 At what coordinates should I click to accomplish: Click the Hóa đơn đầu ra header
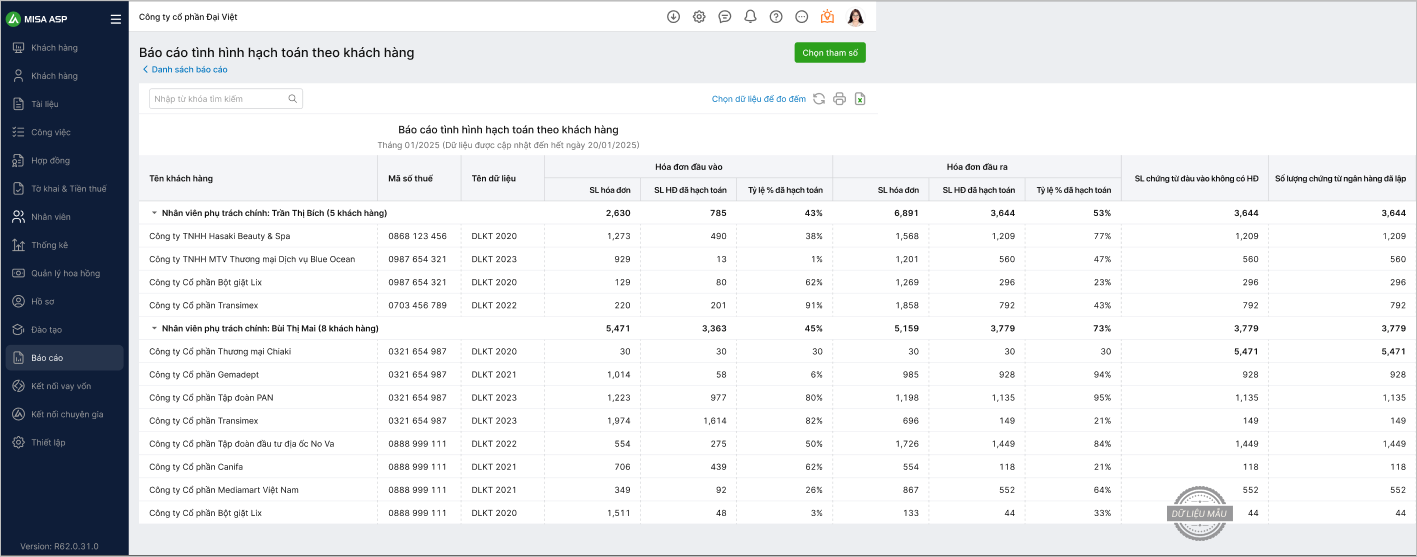pyautogui.click(x=977, y=166)
